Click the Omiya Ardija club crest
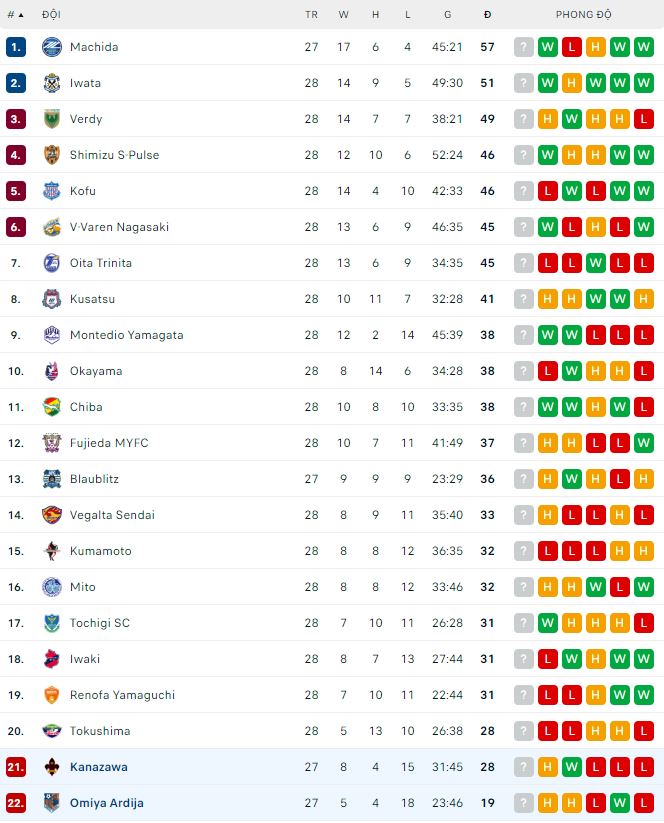 pos(52,803)
